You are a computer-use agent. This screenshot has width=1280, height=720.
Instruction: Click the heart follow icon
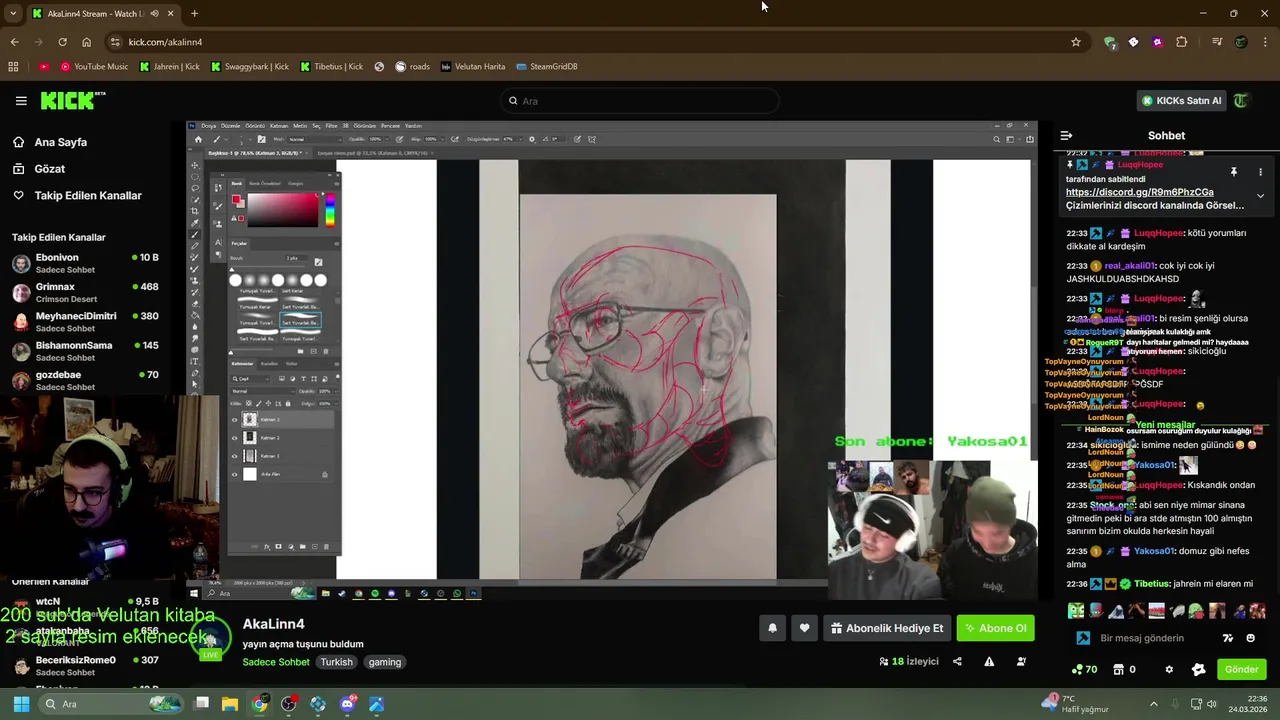(804, 628)
